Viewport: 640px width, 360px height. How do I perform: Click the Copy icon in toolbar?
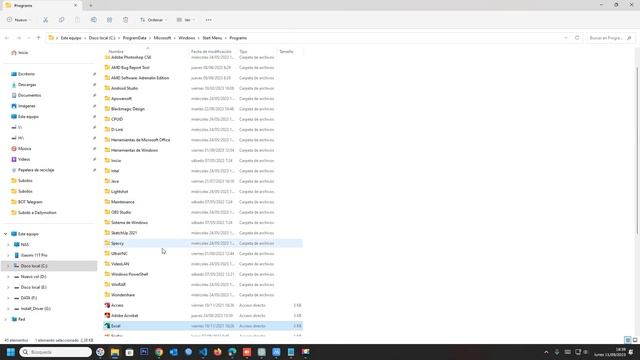coord(61,20)
